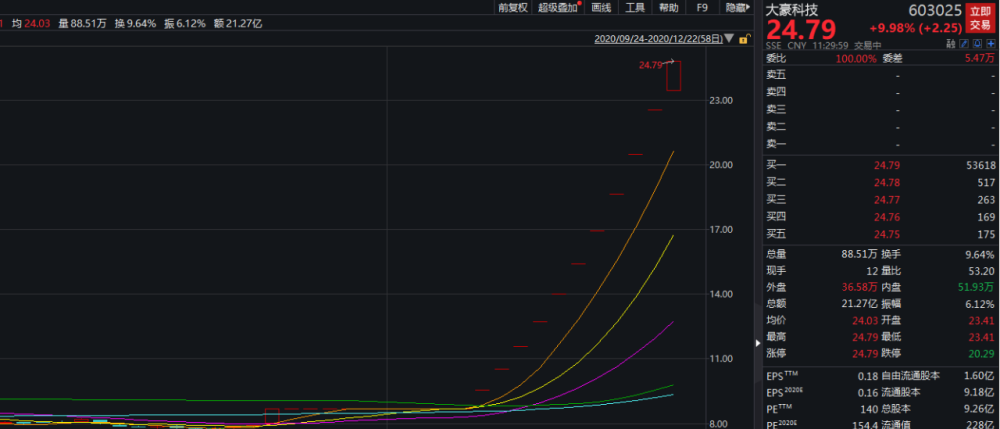Collapse right panel using side arrow
1000x429 pixels.
coord(757,342)
